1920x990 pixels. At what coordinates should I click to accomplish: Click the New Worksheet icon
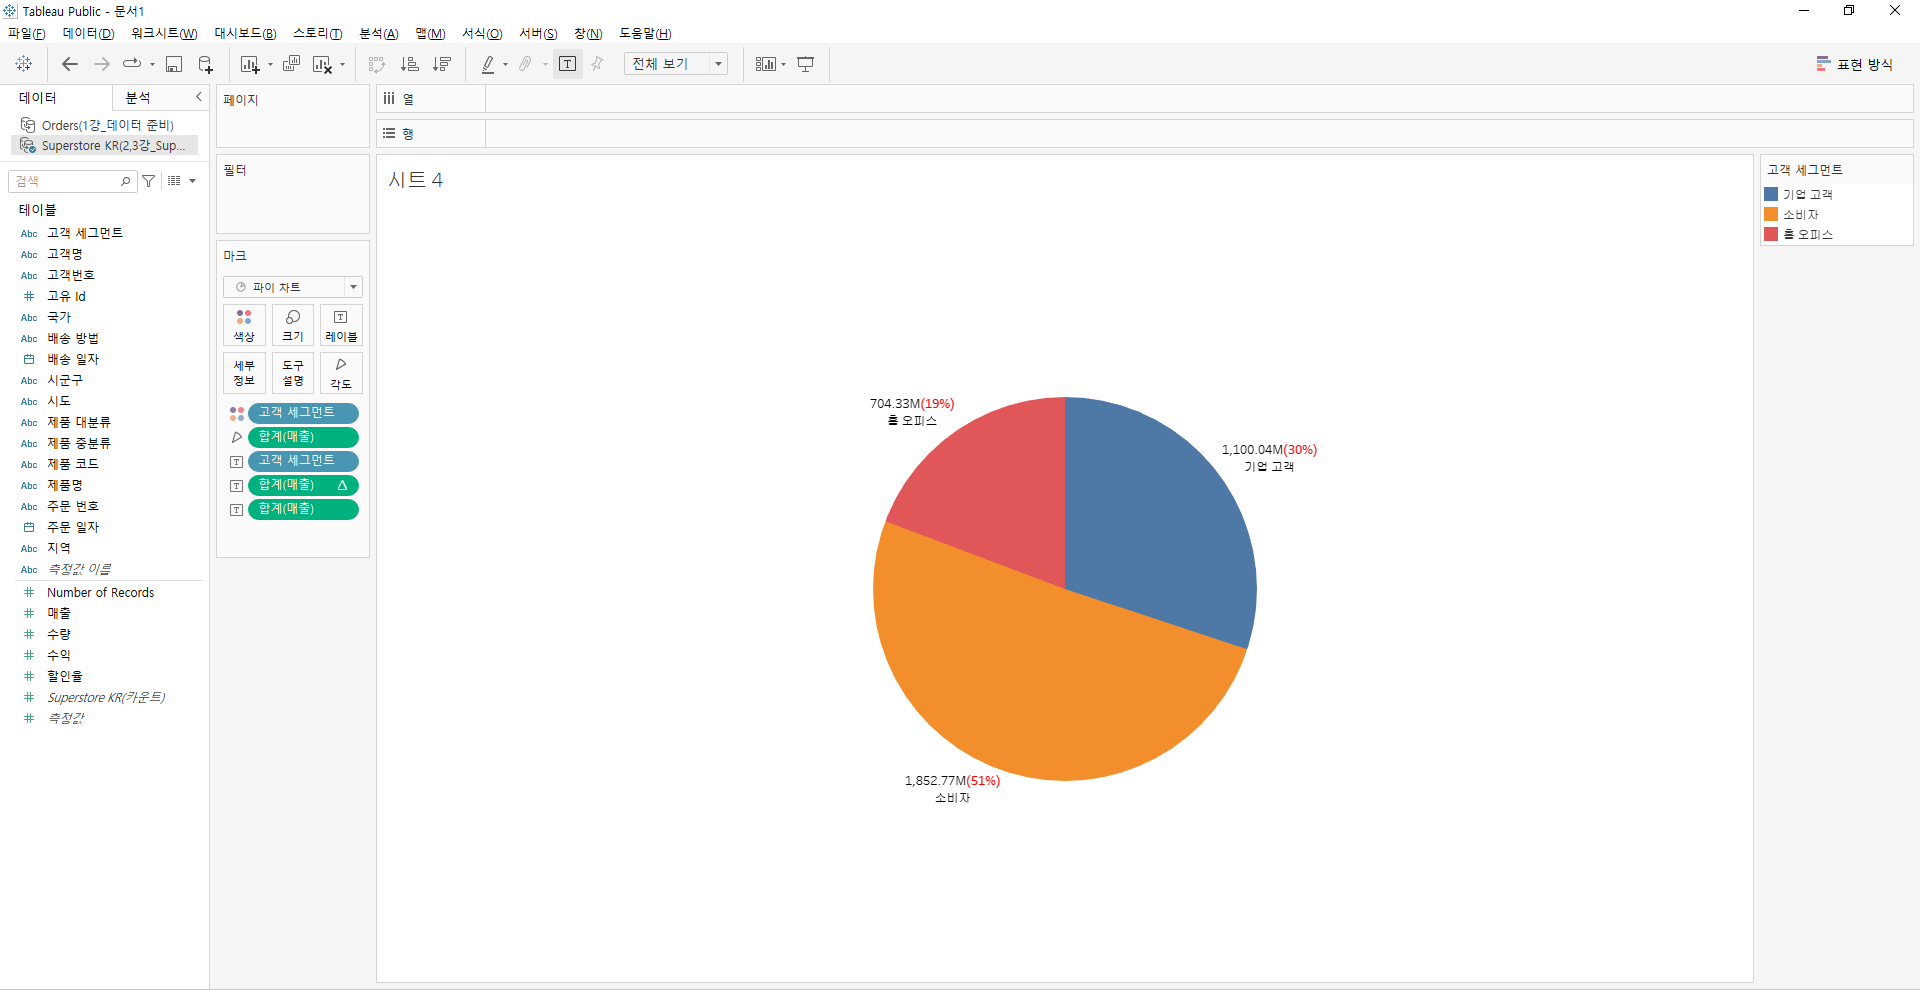pyautogui.click(x=250, y=64)
